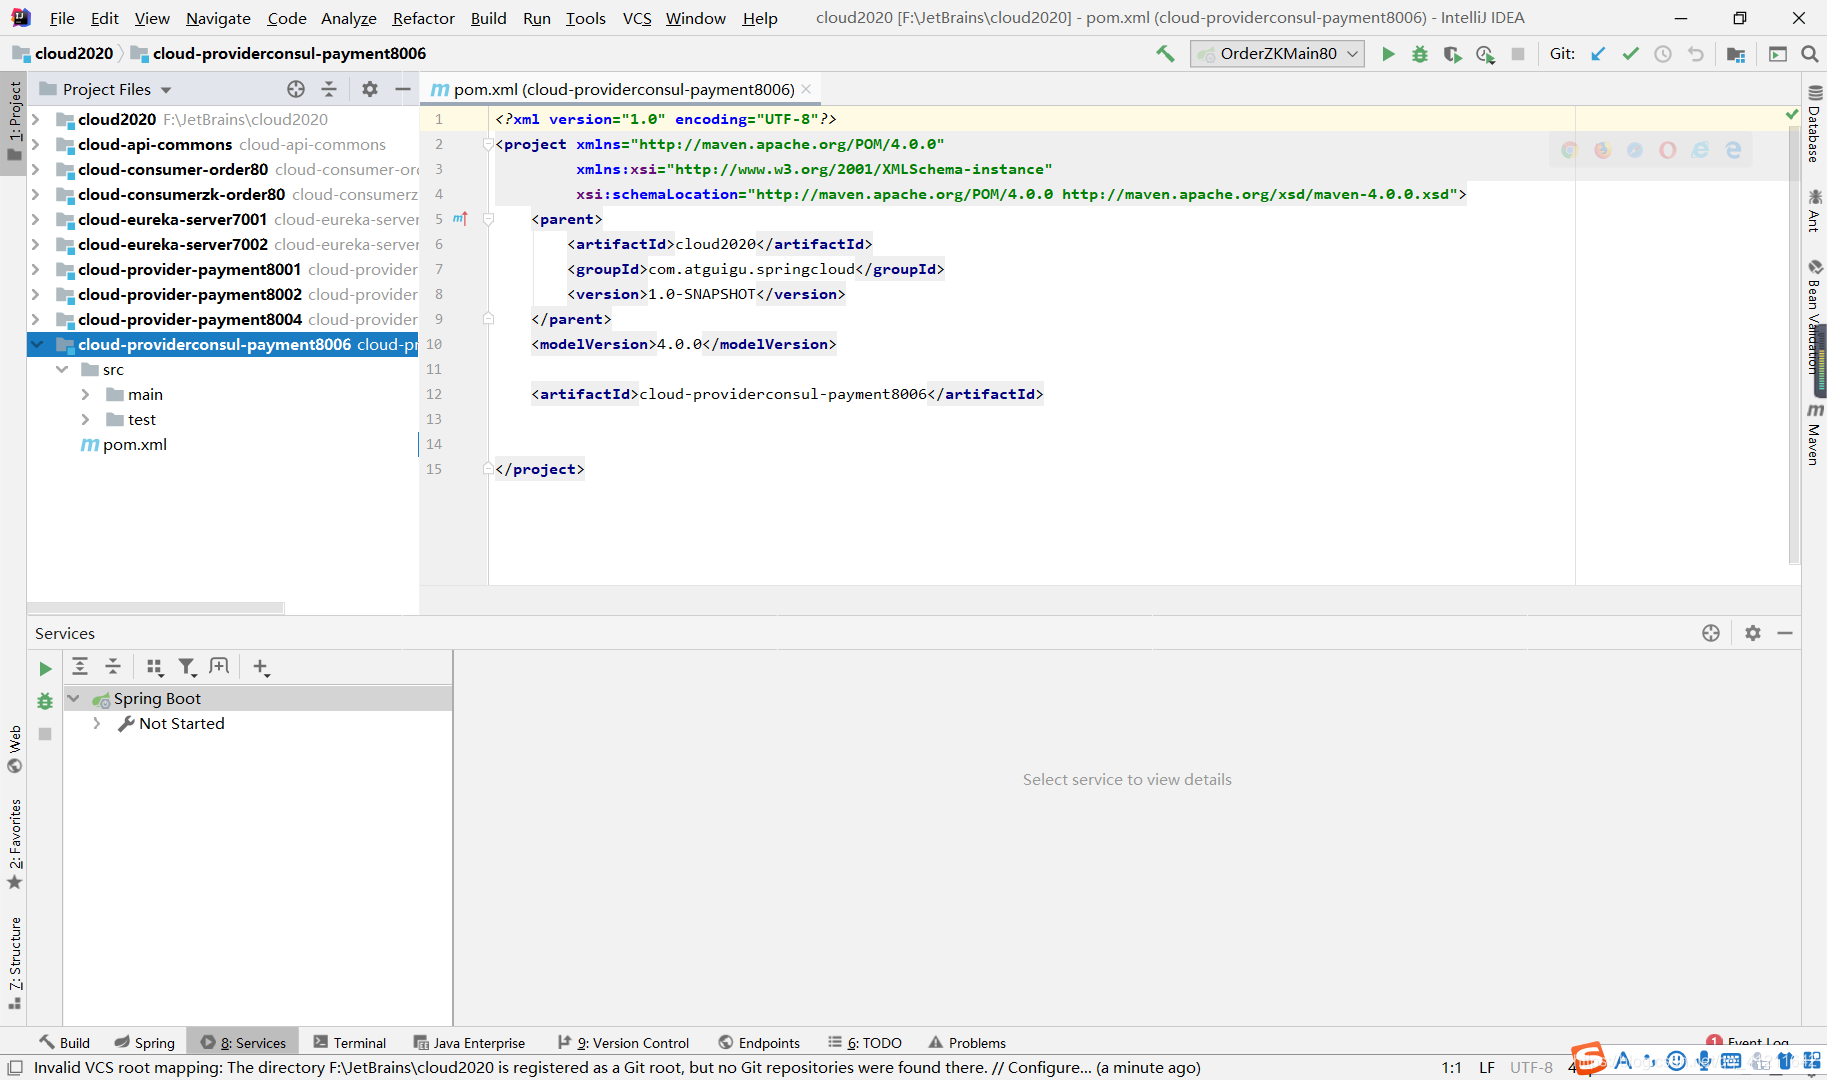Click the Project panel horizontal scrollbar
Screen dimensions: 1827x1080
pos(156,607)
